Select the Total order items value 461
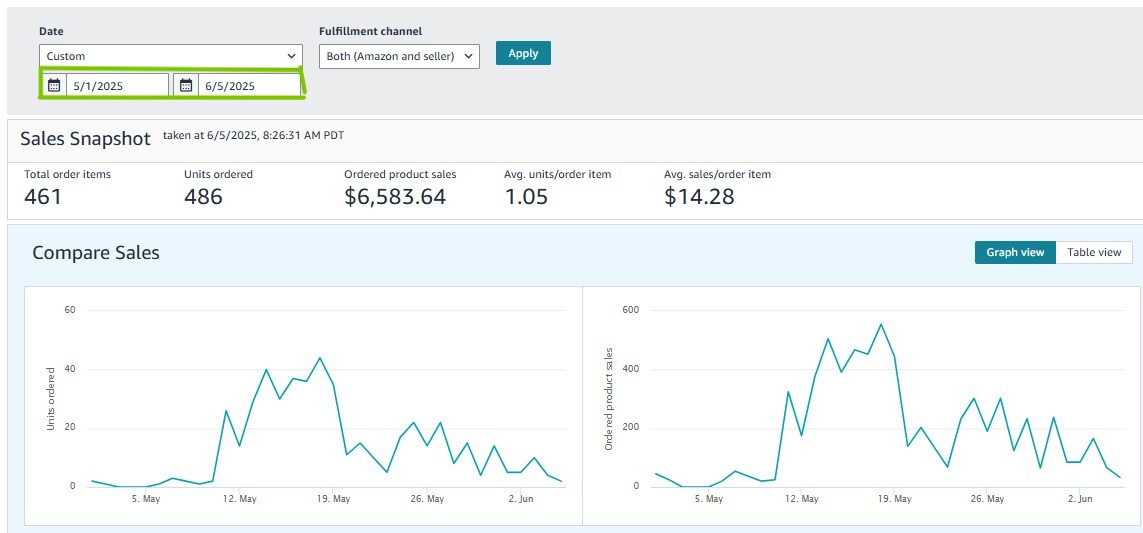1143x533 pixels. click(43, 196)
